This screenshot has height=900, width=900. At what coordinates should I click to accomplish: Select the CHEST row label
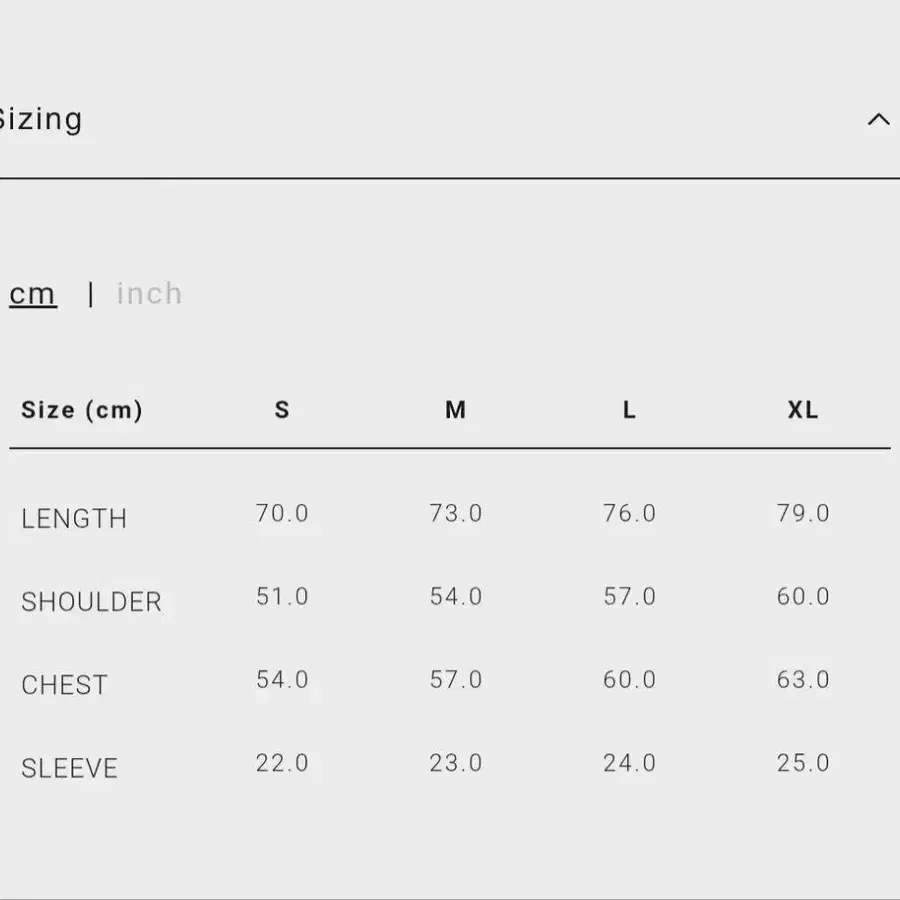tap(64, 685)
